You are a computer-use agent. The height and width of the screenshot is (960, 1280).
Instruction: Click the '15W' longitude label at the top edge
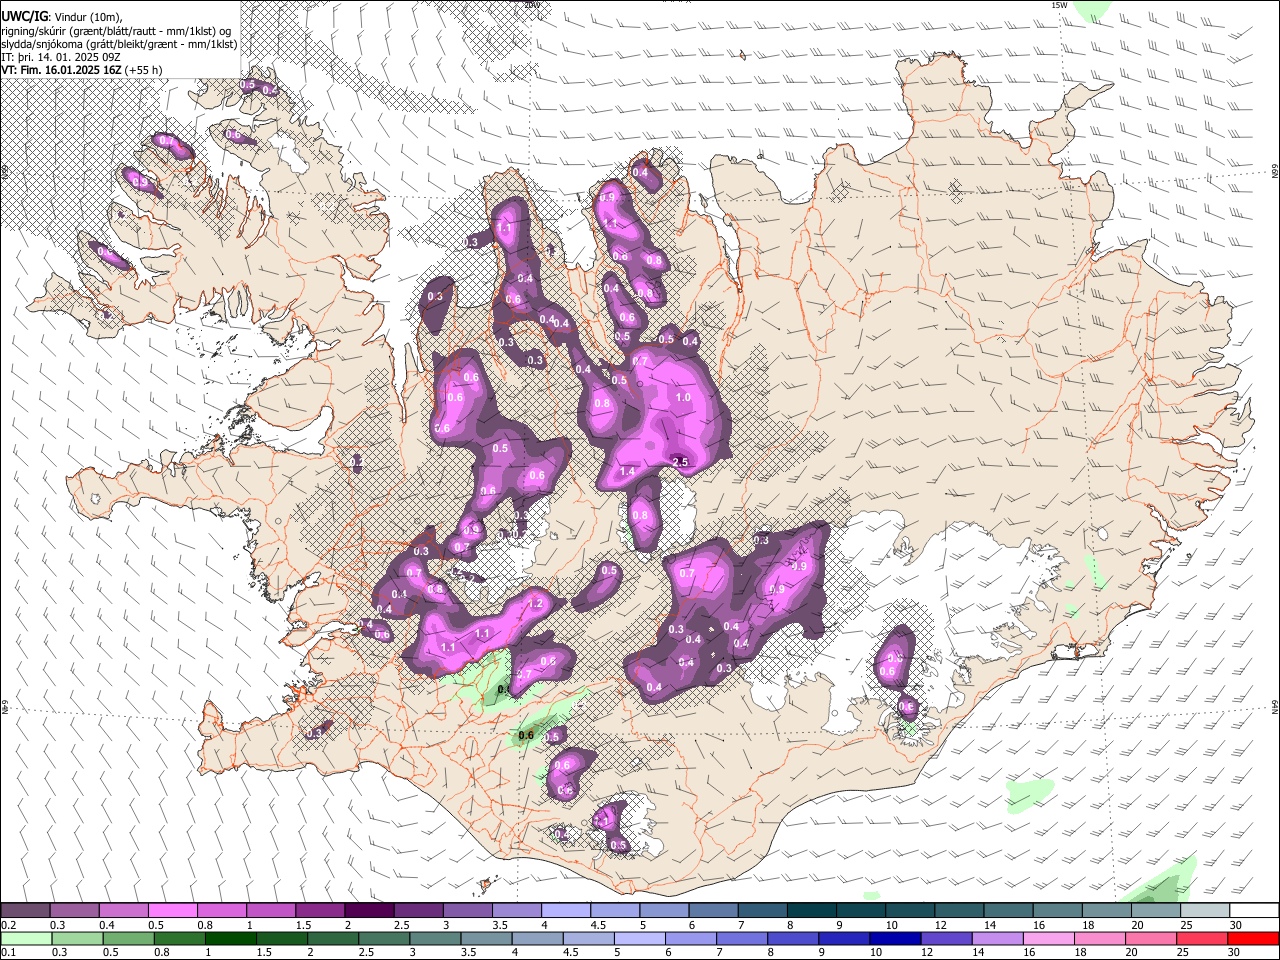tap(1060, 5)
